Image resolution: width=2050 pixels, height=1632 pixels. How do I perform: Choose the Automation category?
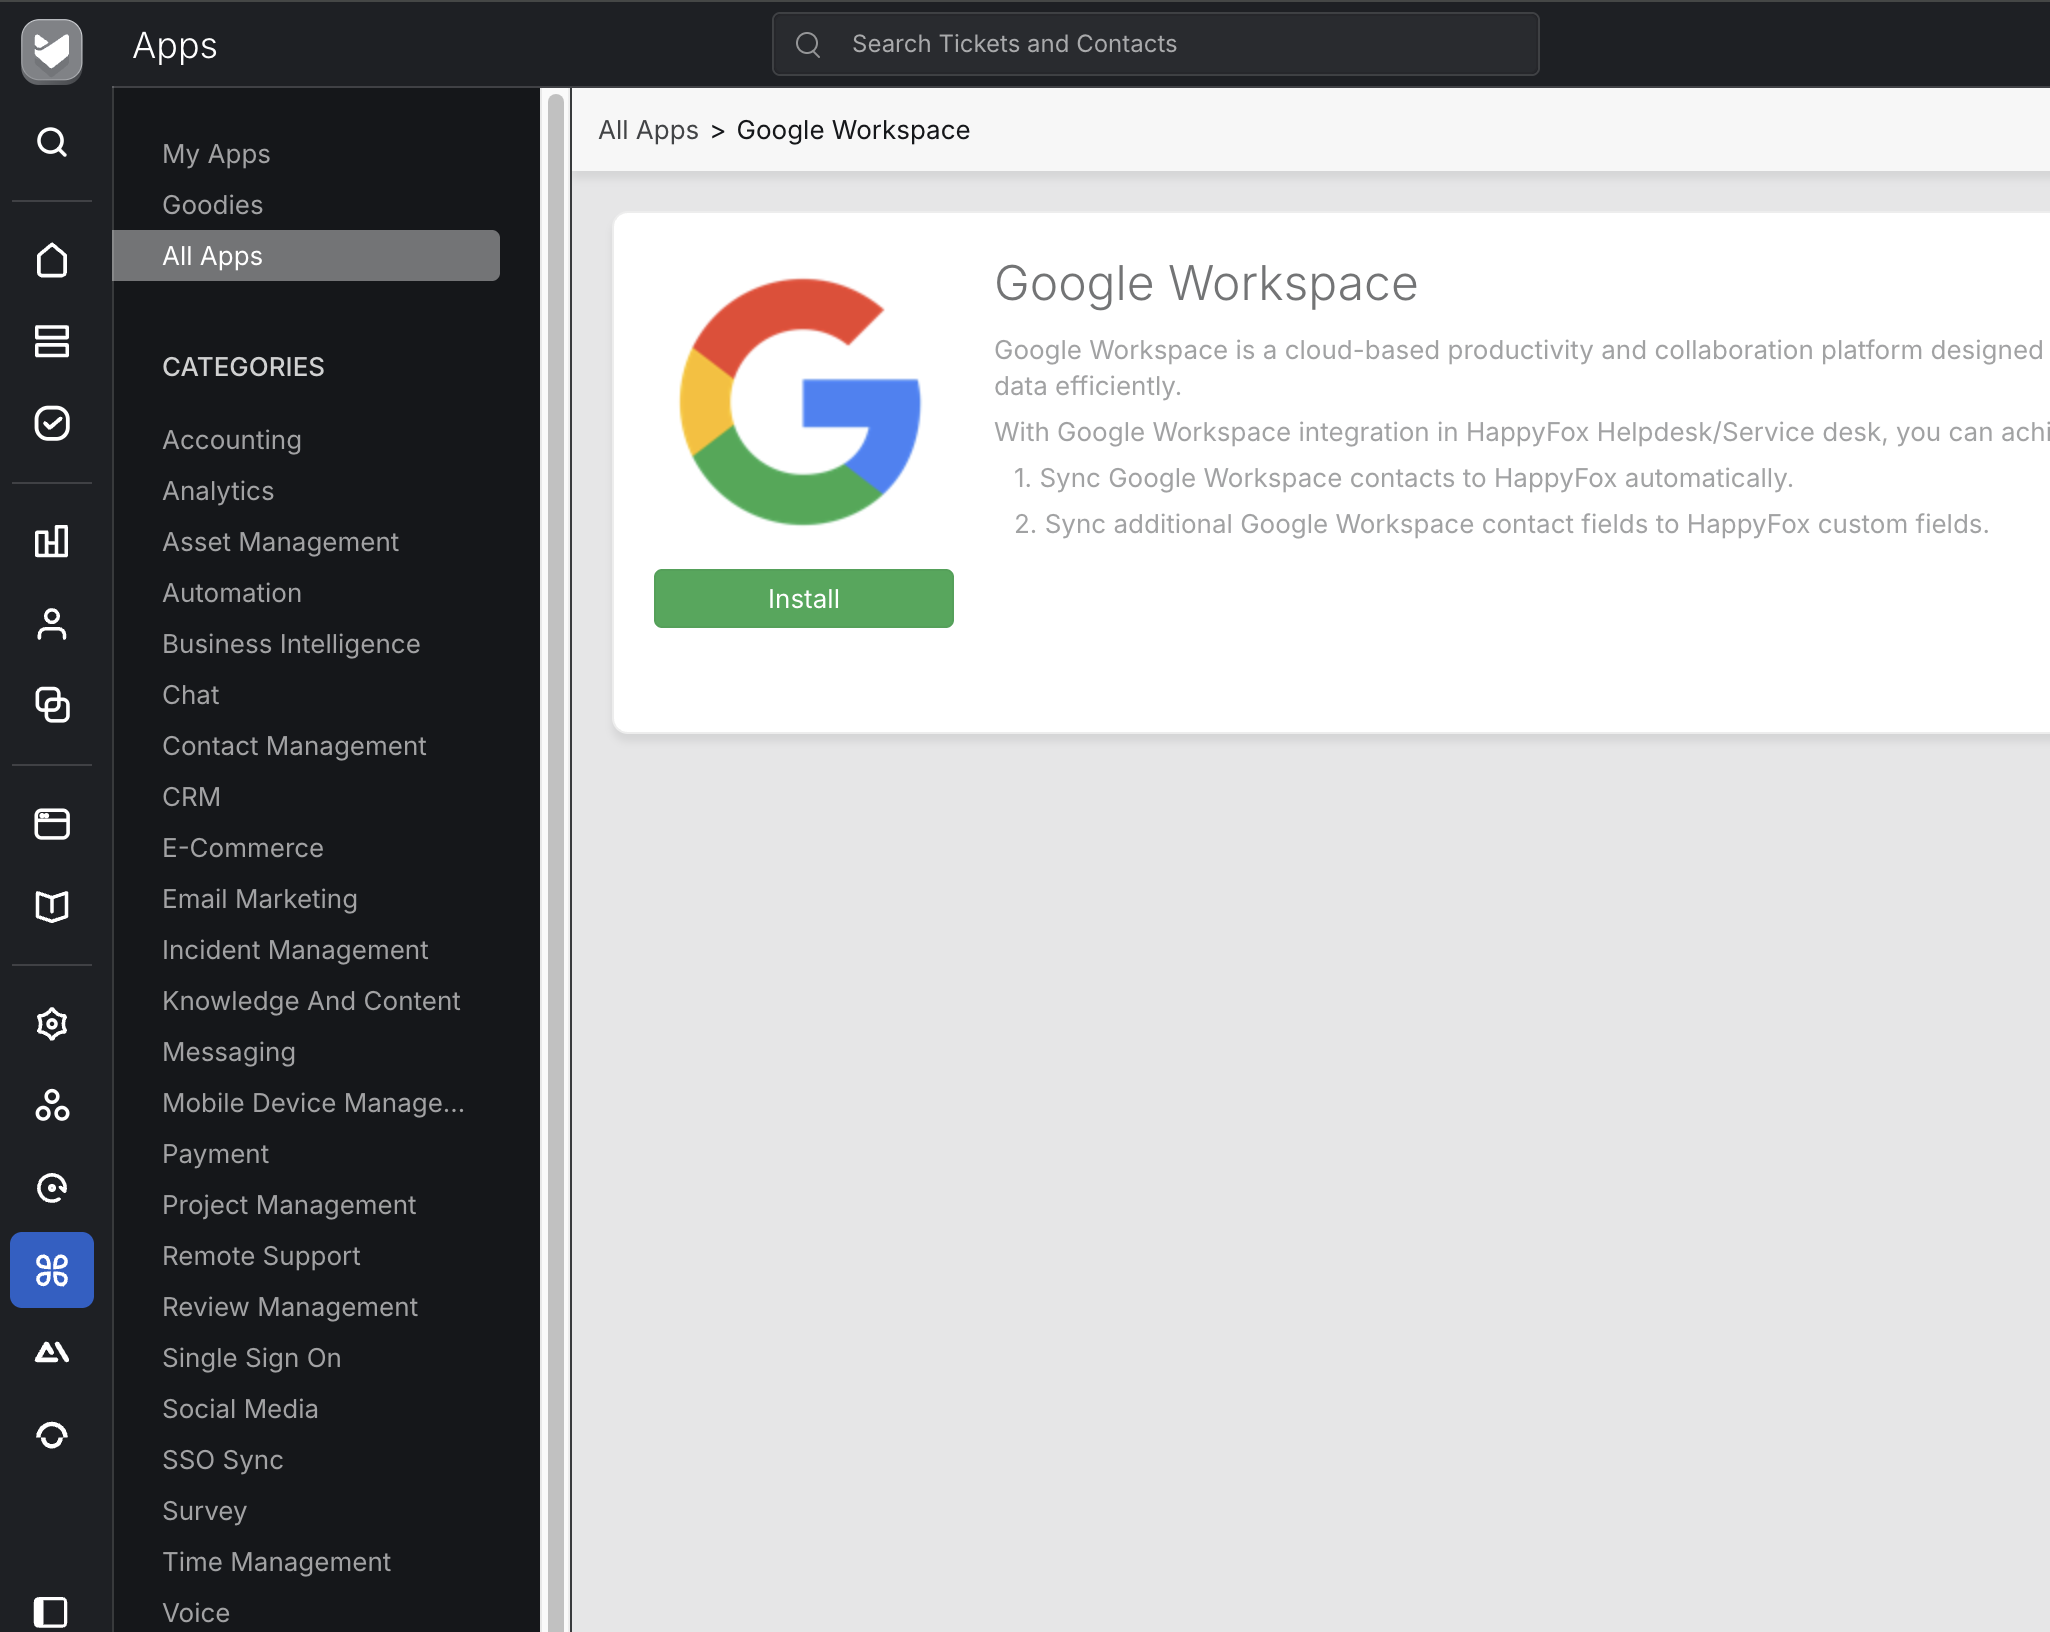point(232,593)
